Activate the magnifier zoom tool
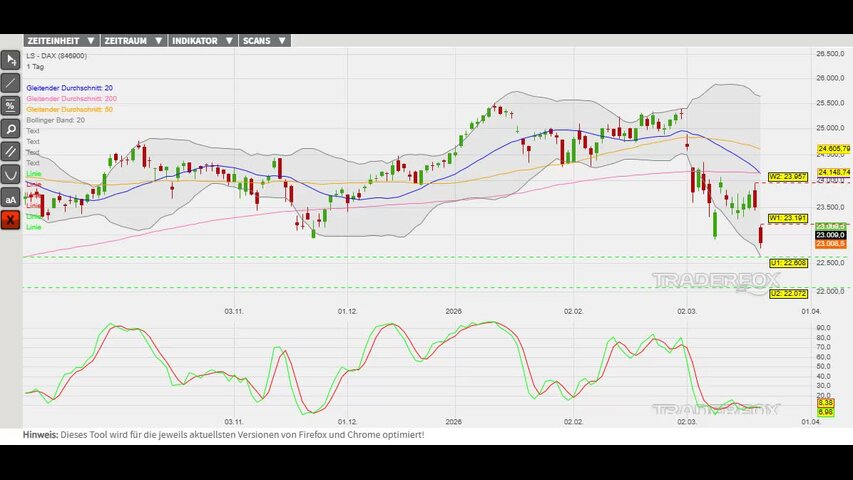 11,129
